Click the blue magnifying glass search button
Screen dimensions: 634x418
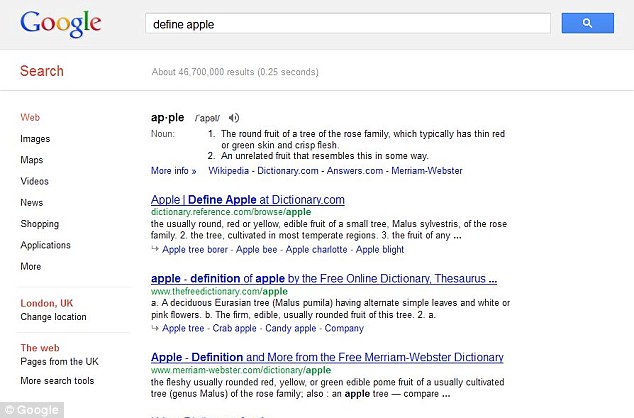(588, 23)
